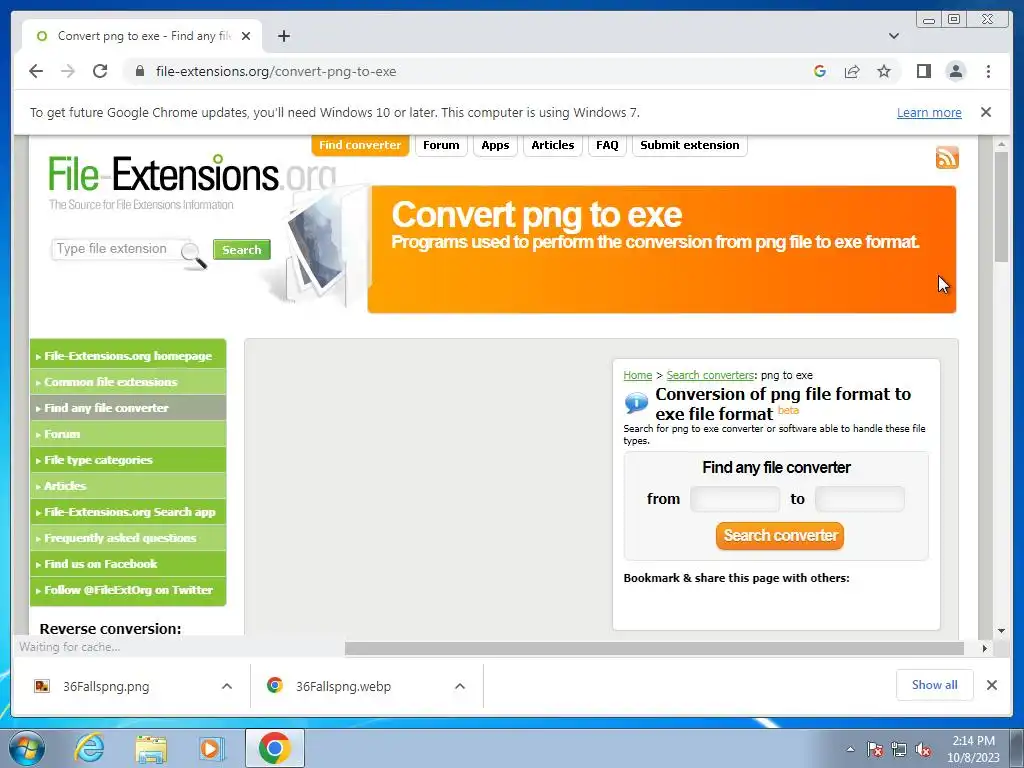Screen dimensions: 1024x768
Task: Bookmark page with the star icon
Action: (884, 71)
